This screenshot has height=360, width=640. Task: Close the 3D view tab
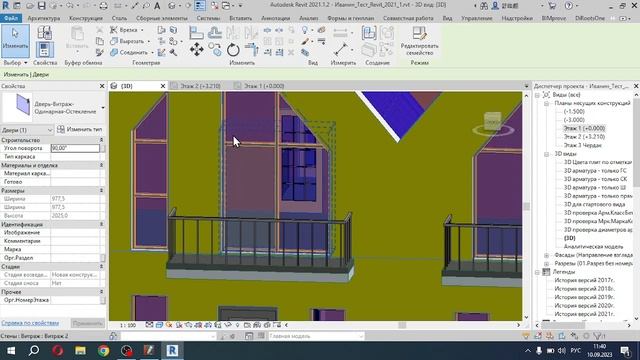click(x=163, y=86)
